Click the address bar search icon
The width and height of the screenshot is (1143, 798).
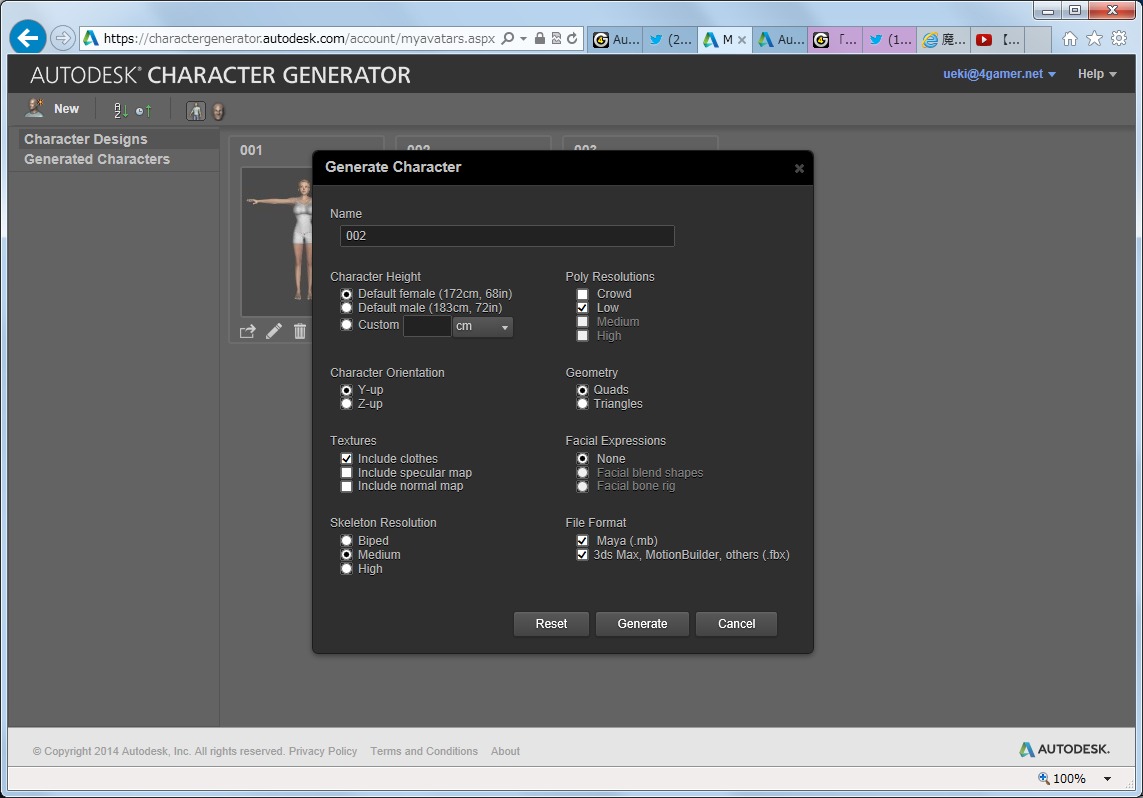508,39
